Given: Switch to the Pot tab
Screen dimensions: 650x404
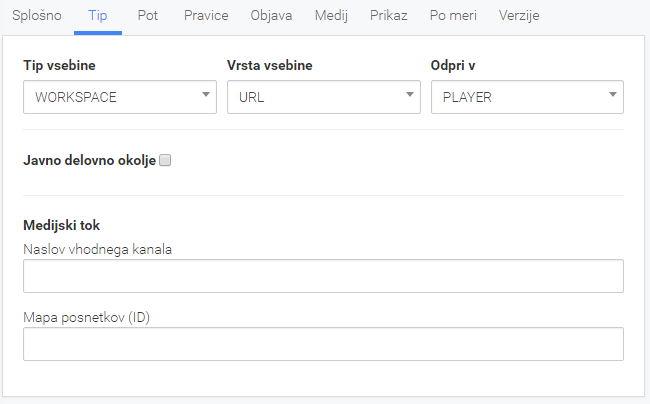Looking at the screenshot, I should 148,15.
